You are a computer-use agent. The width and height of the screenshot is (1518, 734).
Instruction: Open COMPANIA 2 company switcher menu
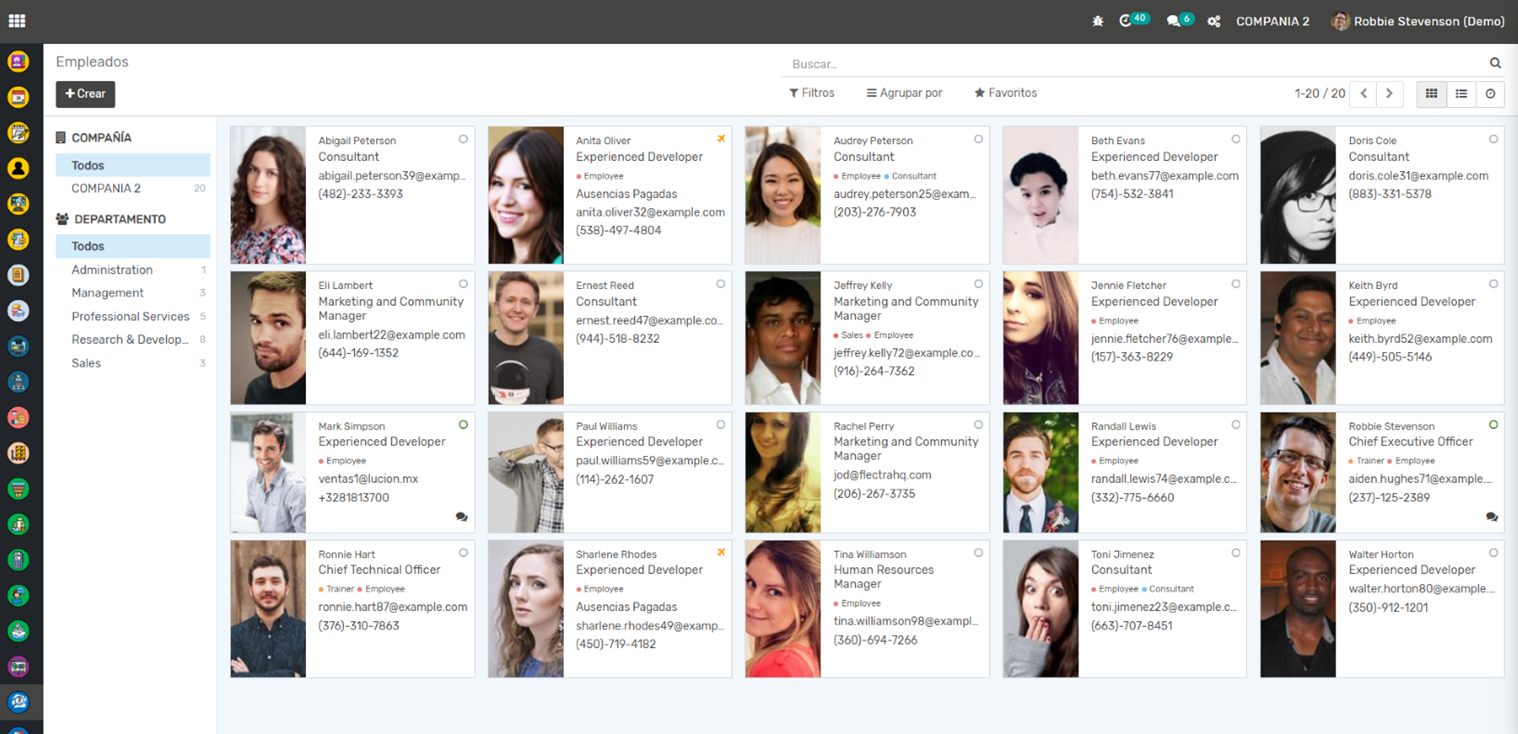coord(1272,21)
